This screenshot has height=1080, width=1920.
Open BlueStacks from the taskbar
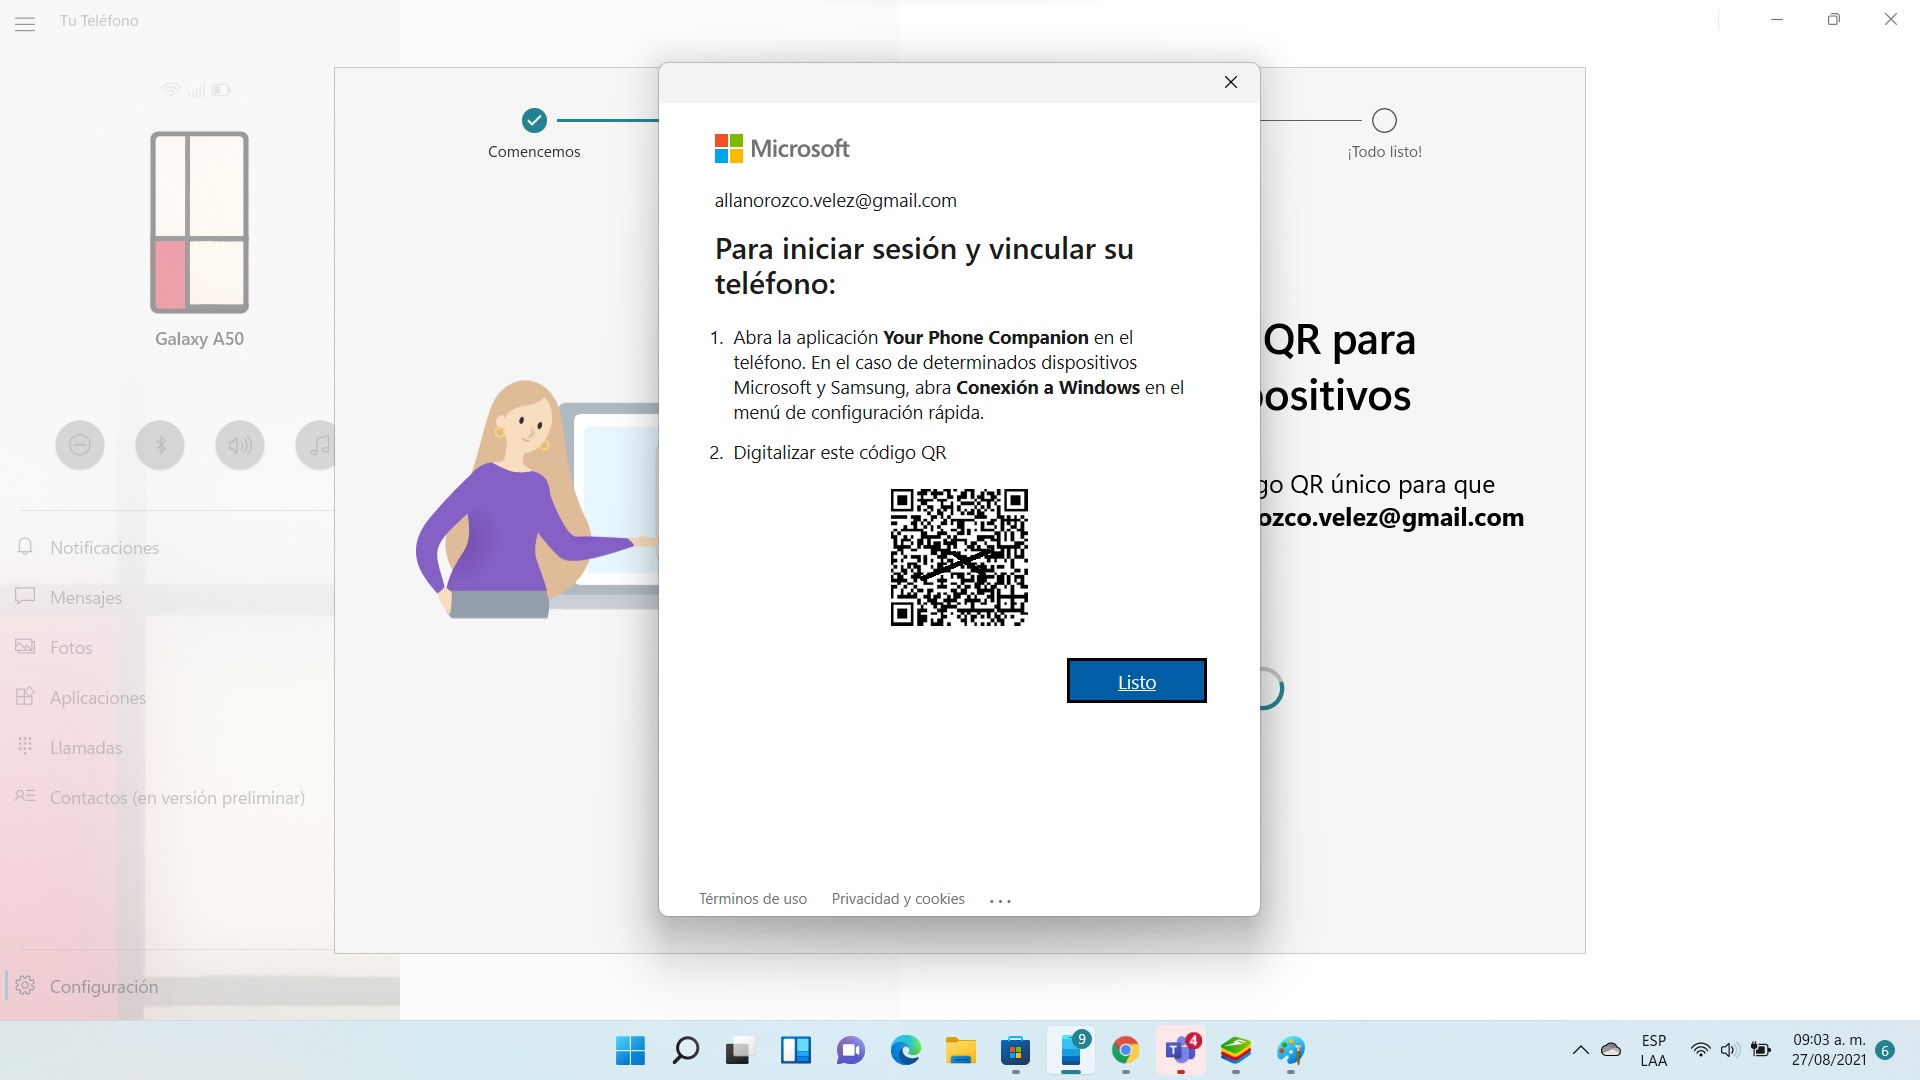pos(1236,1051)
